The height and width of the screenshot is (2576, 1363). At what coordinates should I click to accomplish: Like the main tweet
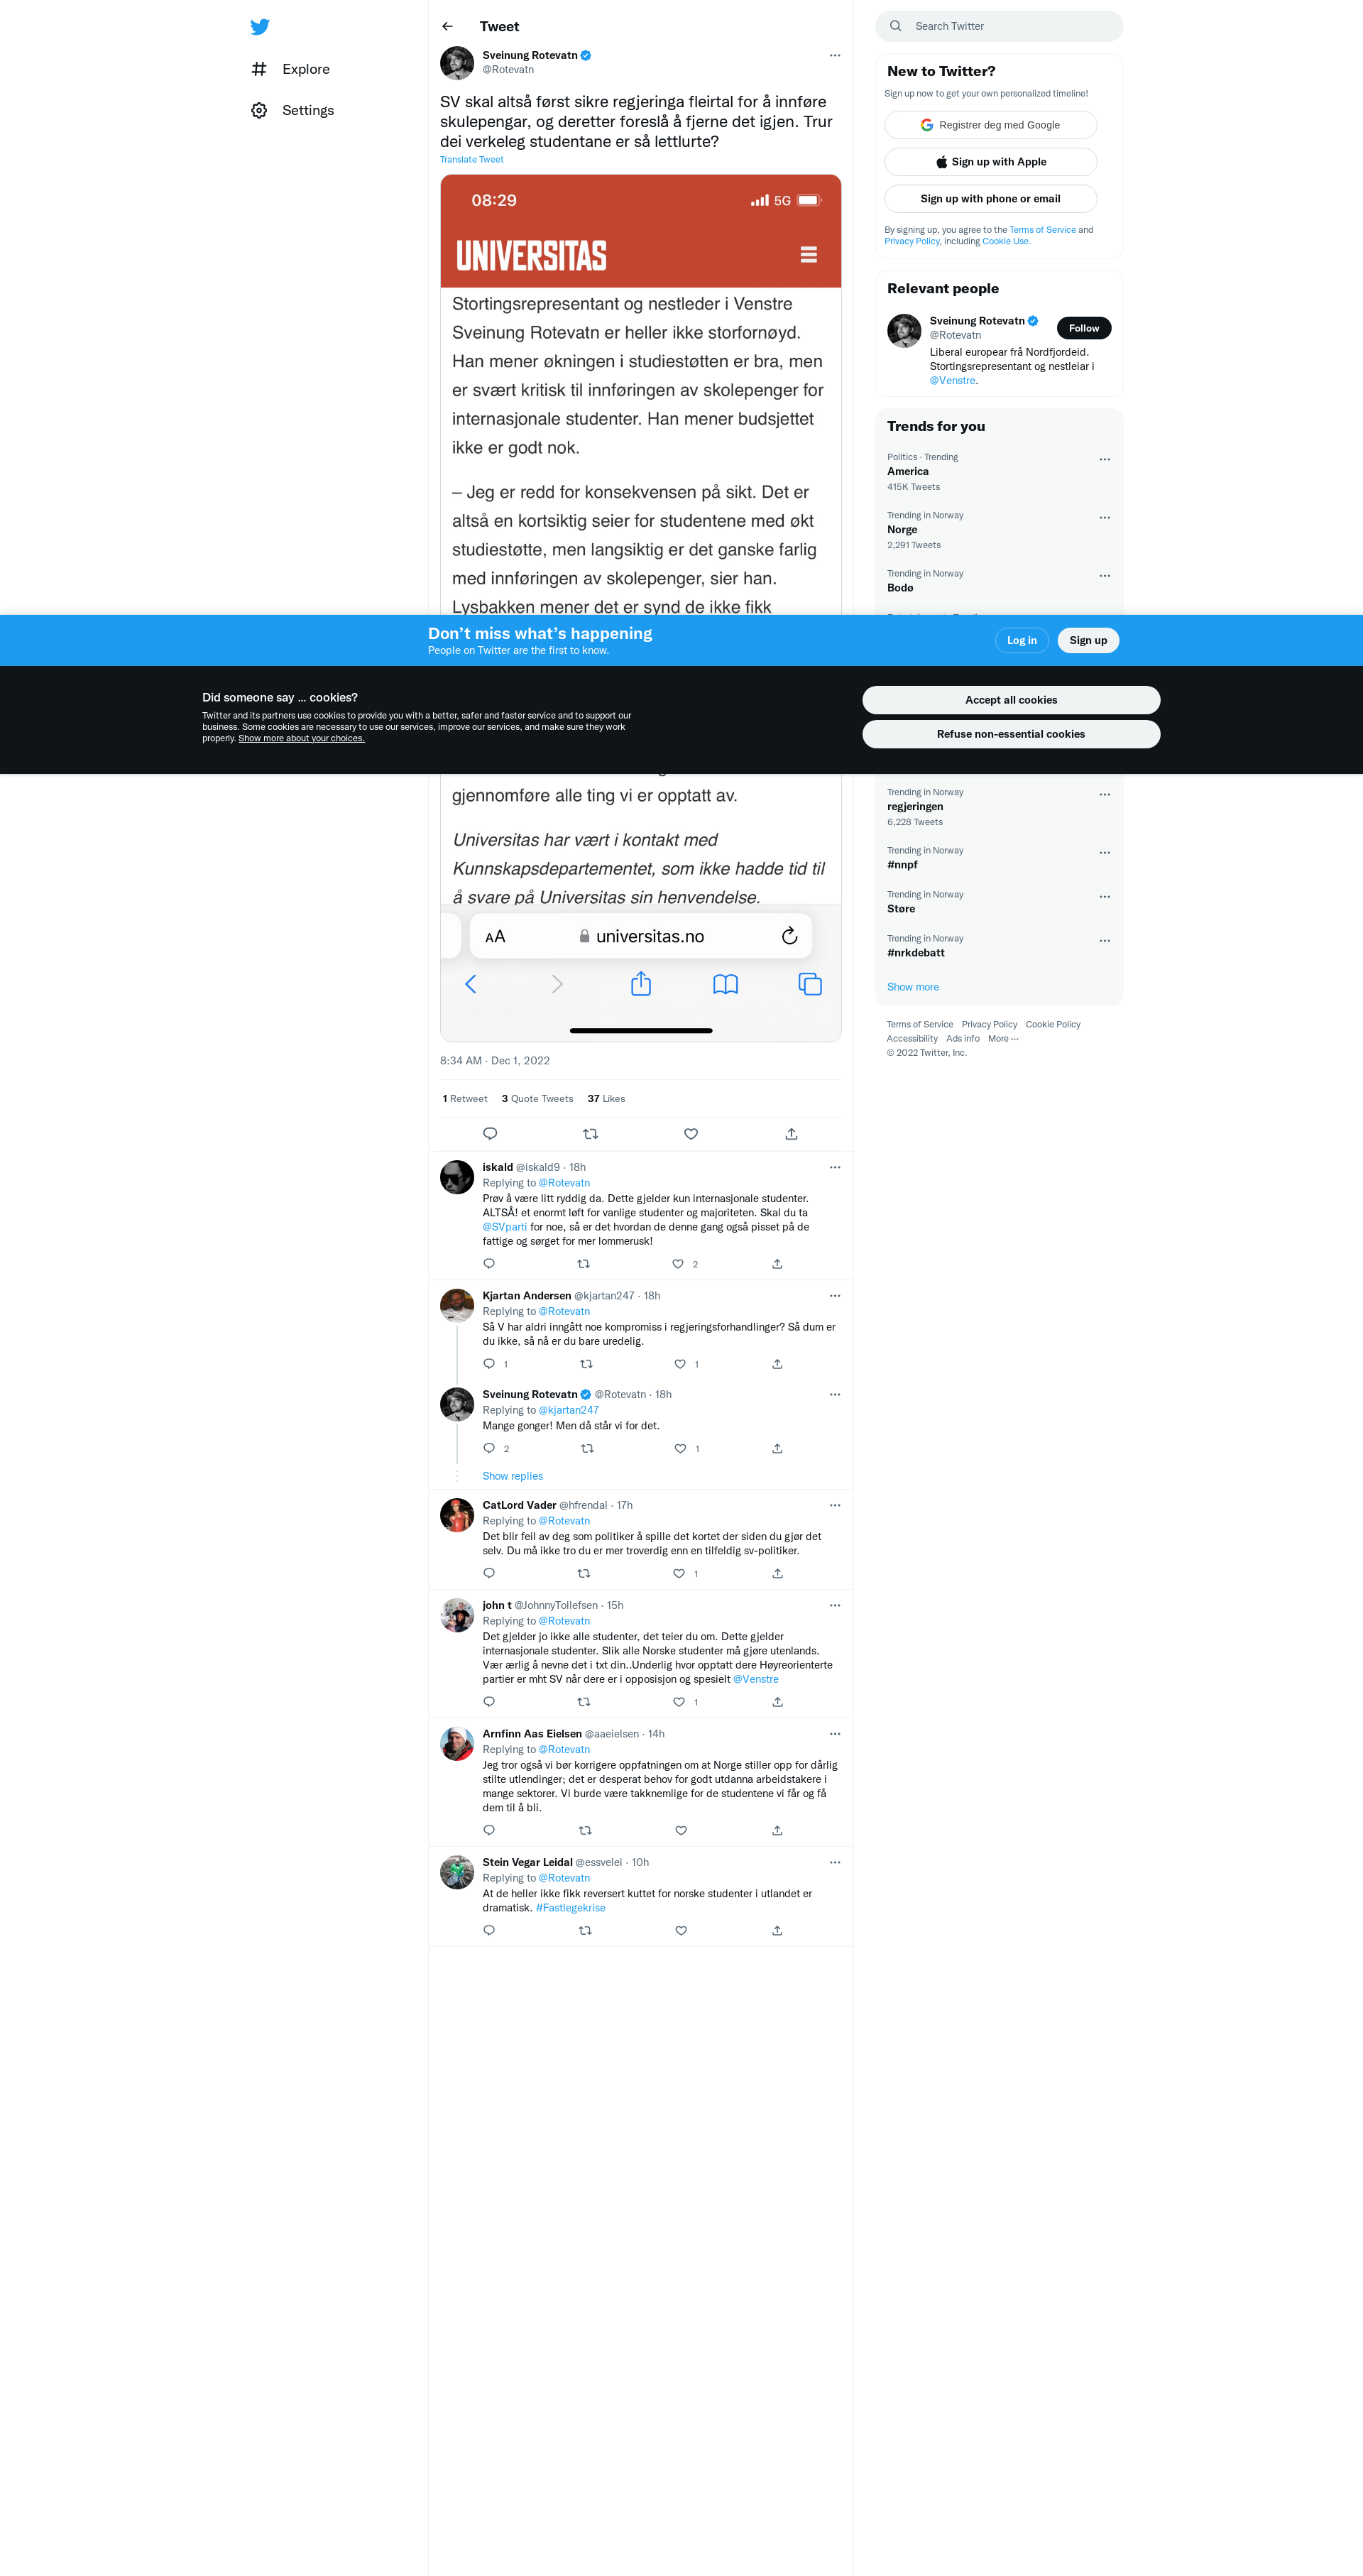[691, 1134]
